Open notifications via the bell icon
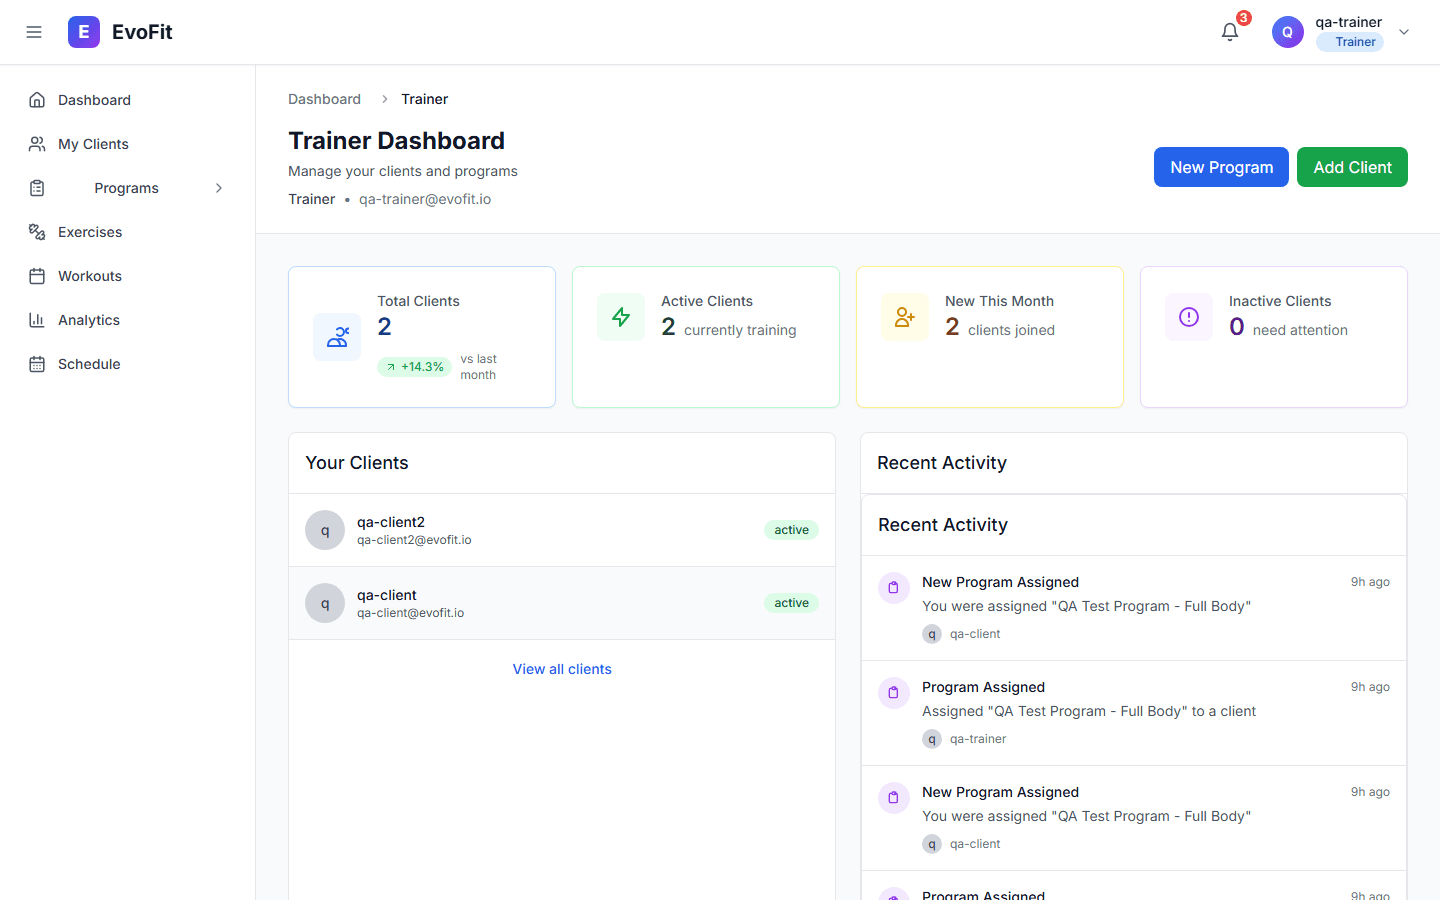Image resolution: width=1440 pixels, height=900 pixels. click(x=1229, y=32)
